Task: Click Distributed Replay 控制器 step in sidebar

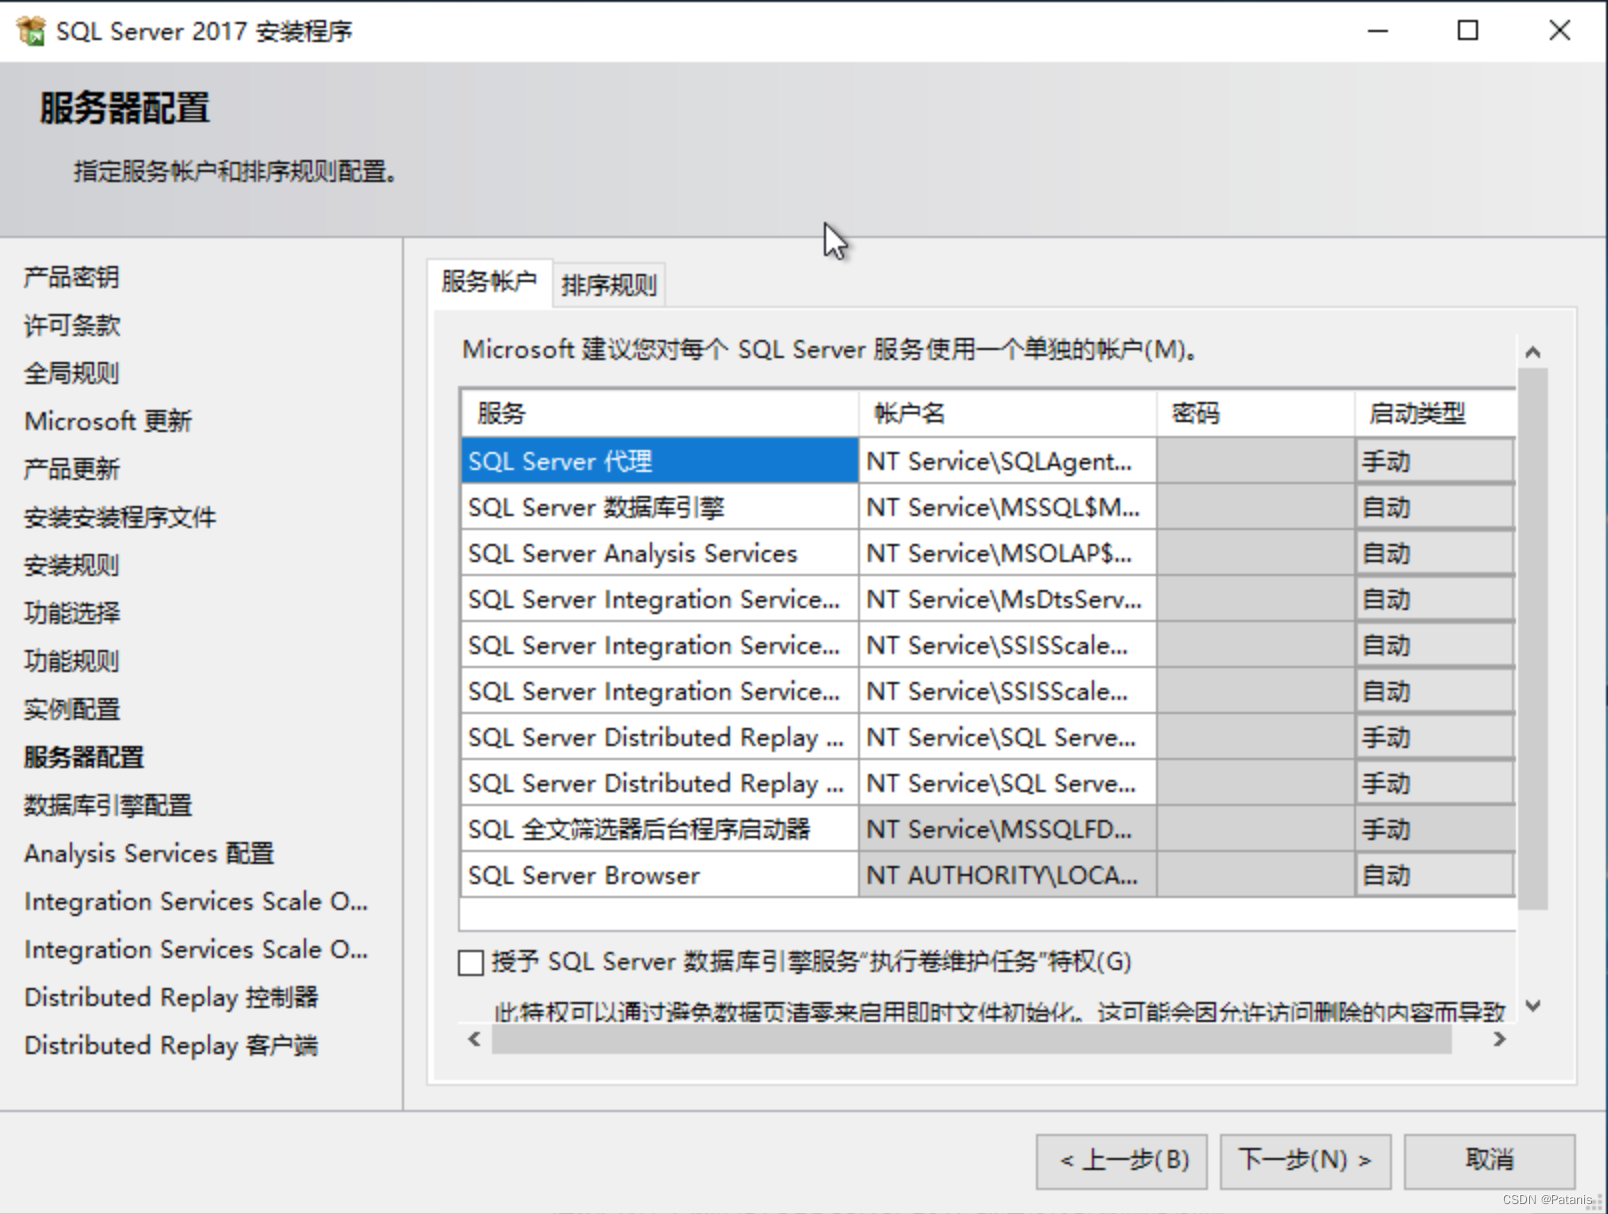Action: (x=171, y=997)
